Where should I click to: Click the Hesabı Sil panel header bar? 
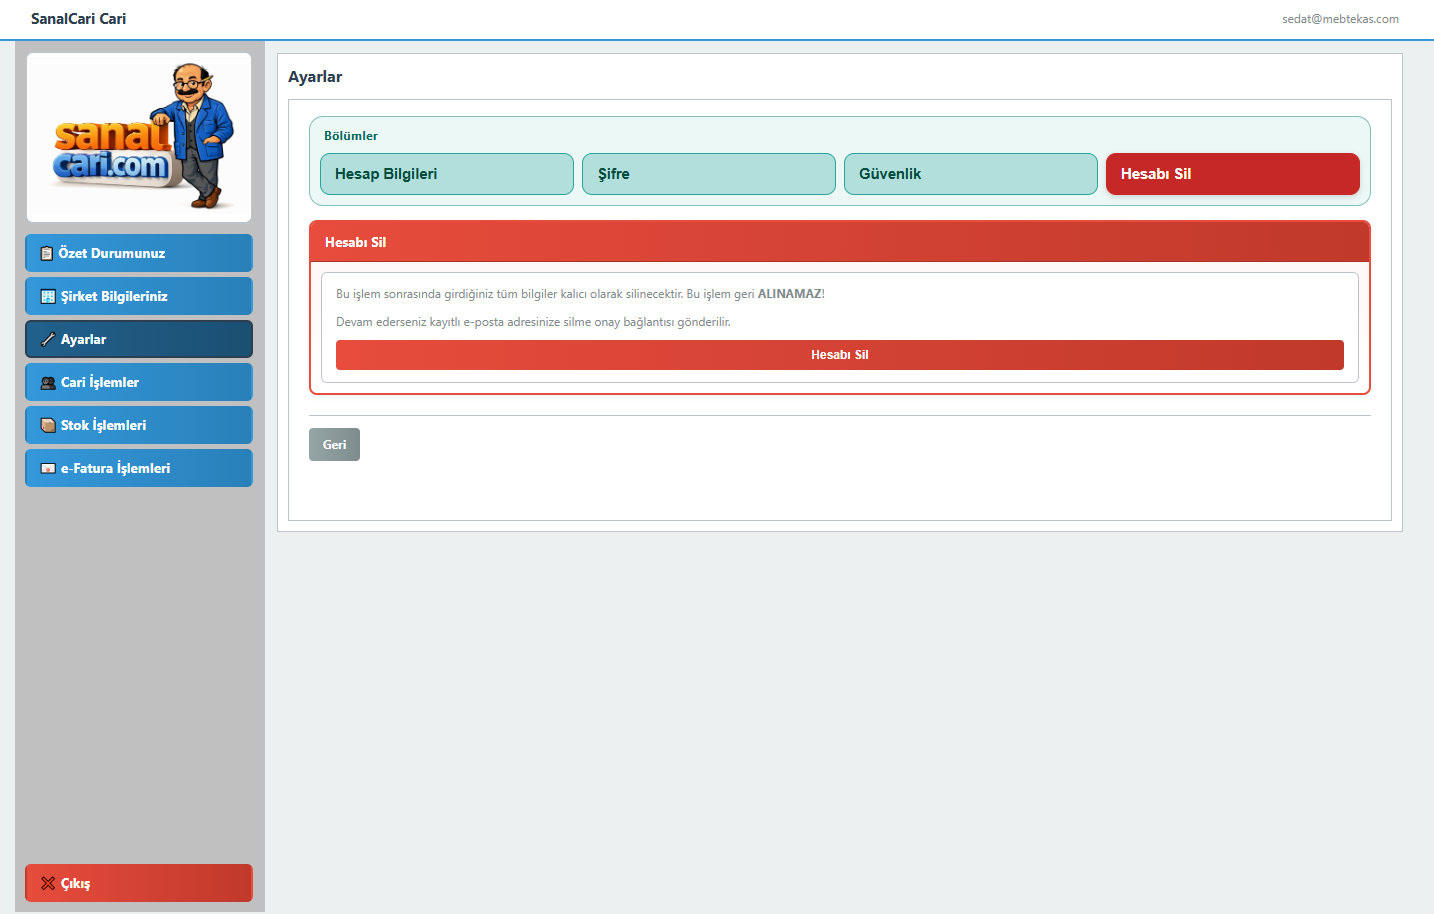[x=840, y=242]
